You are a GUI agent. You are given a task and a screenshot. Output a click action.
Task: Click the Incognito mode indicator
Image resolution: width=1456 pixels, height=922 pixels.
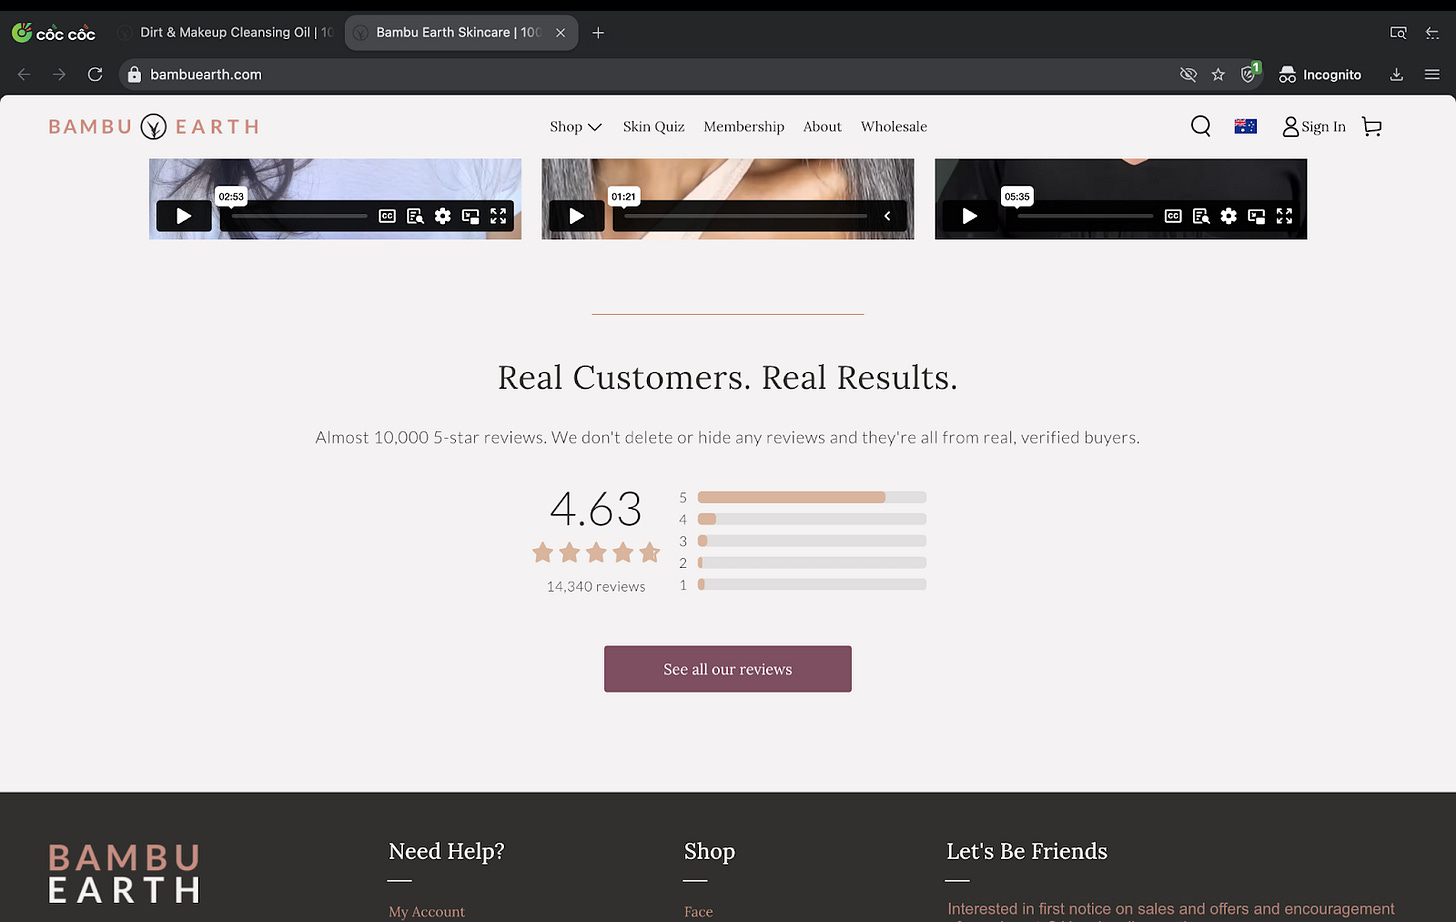[x=1320, y=74]
